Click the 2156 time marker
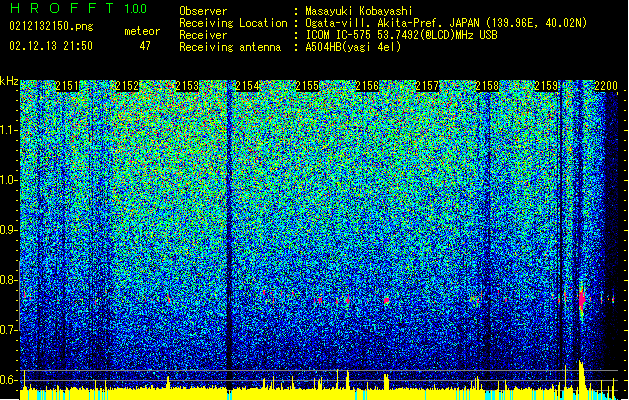This screenshot has height=400, width=629. pyautogui.click(x=367, y=86)
